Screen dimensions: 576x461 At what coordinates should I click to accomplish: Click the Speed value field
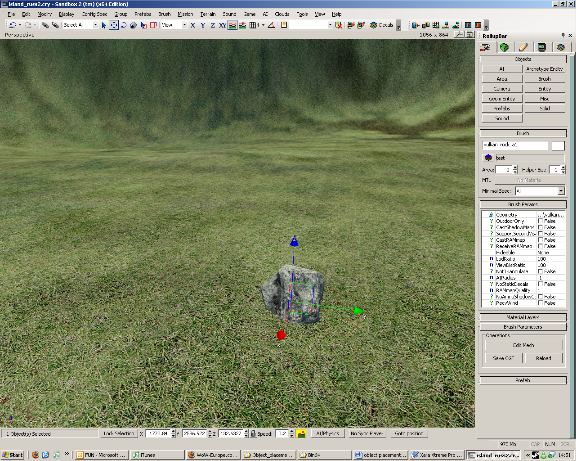point(282,434)
